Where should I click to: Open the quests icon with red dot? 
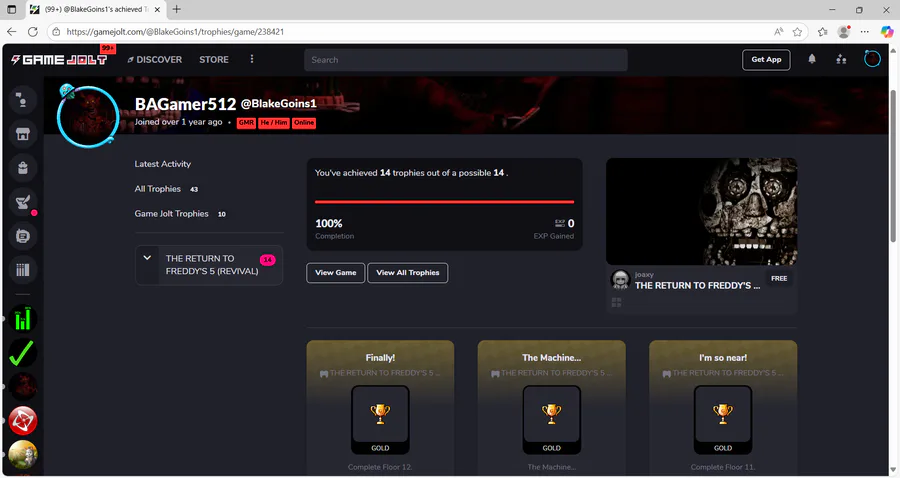pyautogui.click(x=22, y=202)
